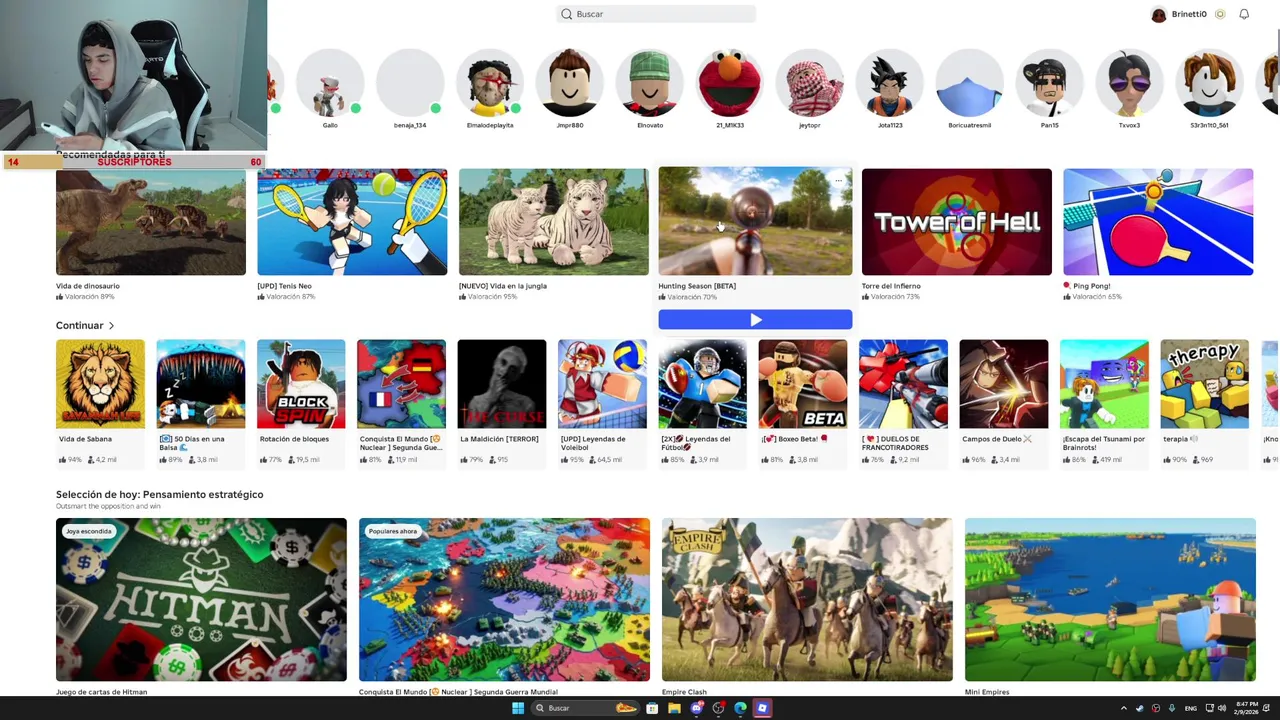The width and height of the screenshot is (1280, 720).
Task: Open the Block Spin game tile
Action: pyautogui.click(x=301, y=384)
